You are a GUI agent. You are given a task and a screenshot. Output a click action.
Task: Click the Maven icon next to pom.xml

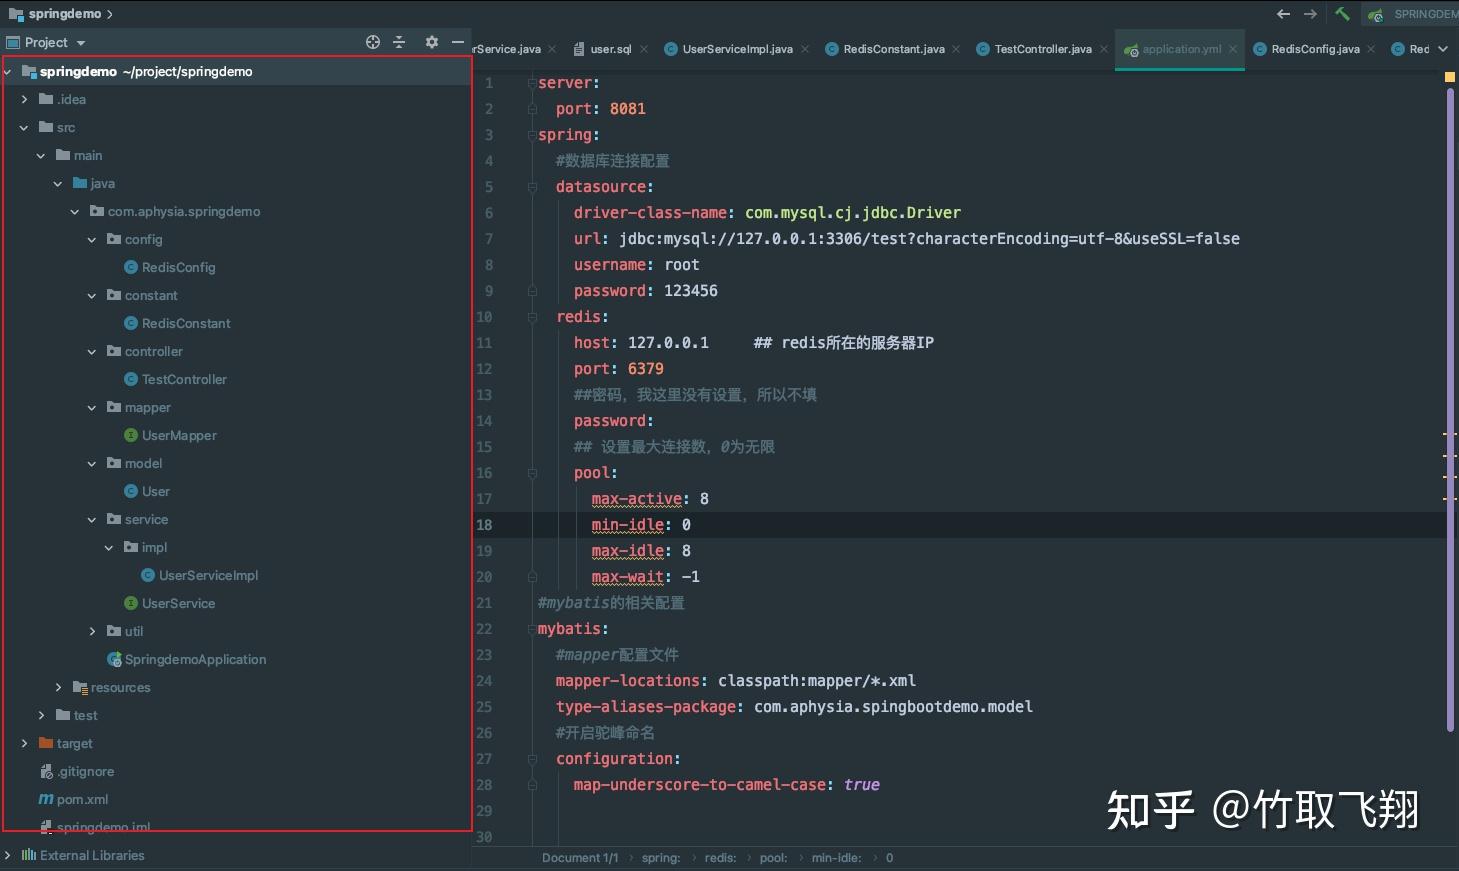[46, 799]
